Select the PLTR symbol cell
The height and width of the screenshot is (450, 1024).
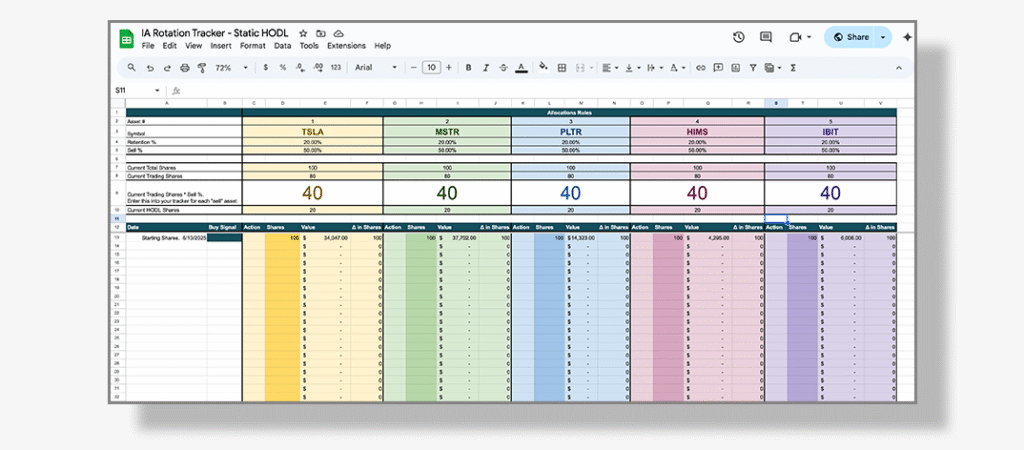click(x=570, y=132)
